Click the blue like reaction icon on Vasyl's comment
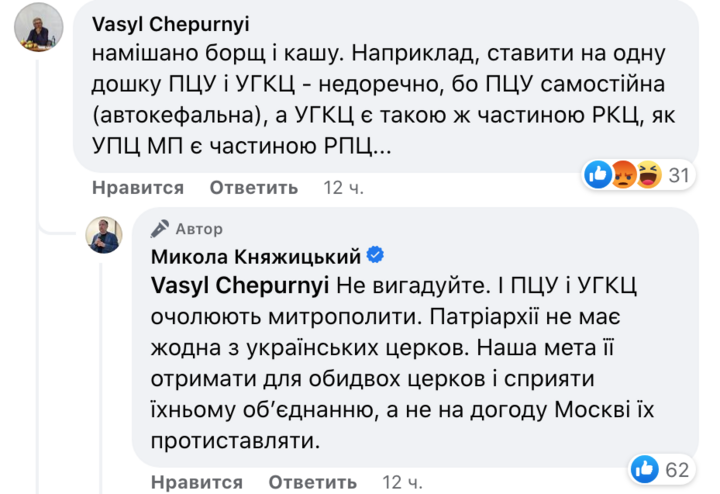 (599, 176)
